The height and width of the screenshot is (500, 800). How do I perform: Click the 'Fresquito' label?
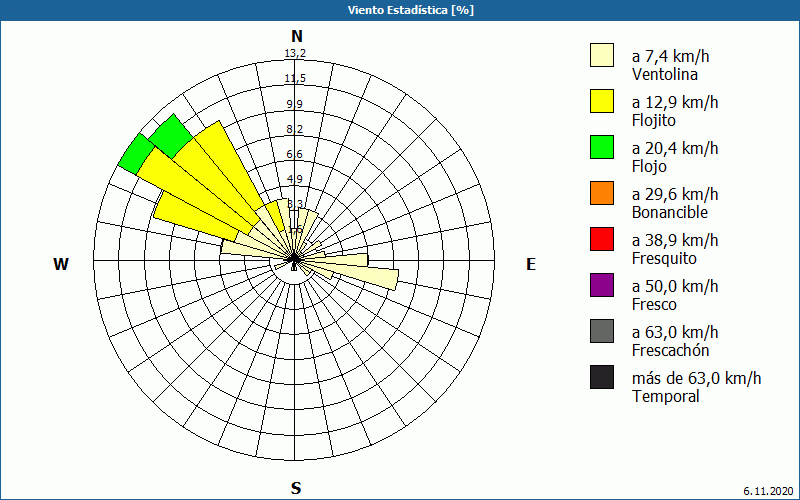pyautogui.click(x=664, y=259)
